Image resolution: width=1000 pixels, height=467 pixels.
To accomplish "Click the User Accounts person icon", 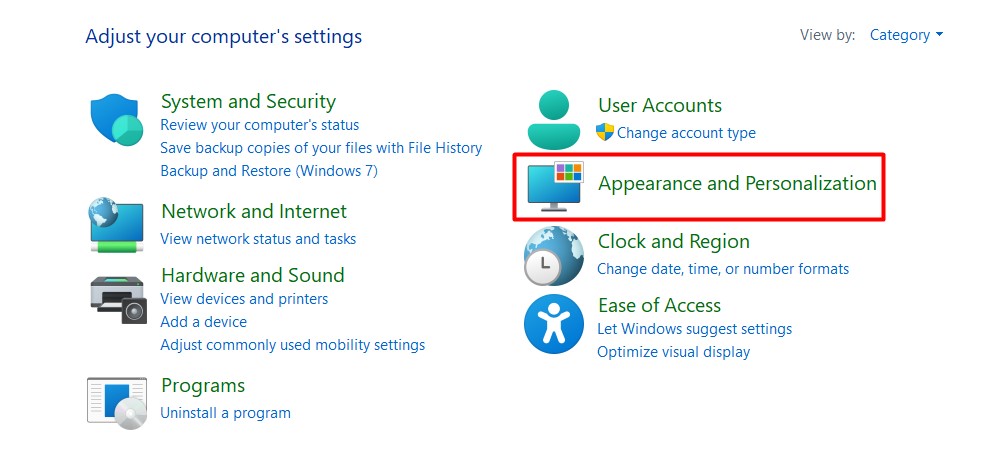I will 553,119.
